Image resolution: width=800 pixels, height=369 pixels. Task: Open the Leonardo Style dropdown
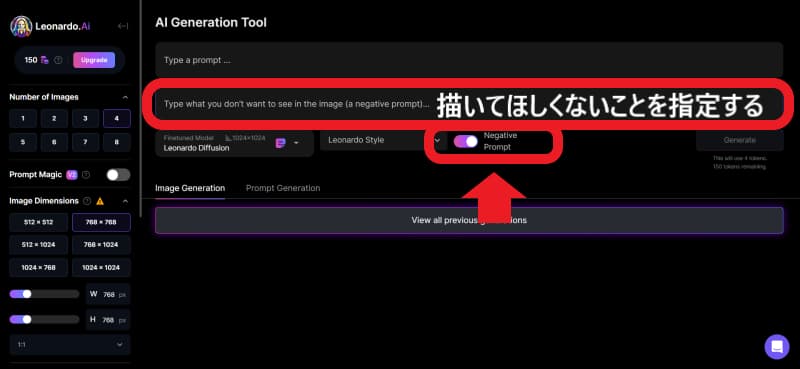(384, 140)
